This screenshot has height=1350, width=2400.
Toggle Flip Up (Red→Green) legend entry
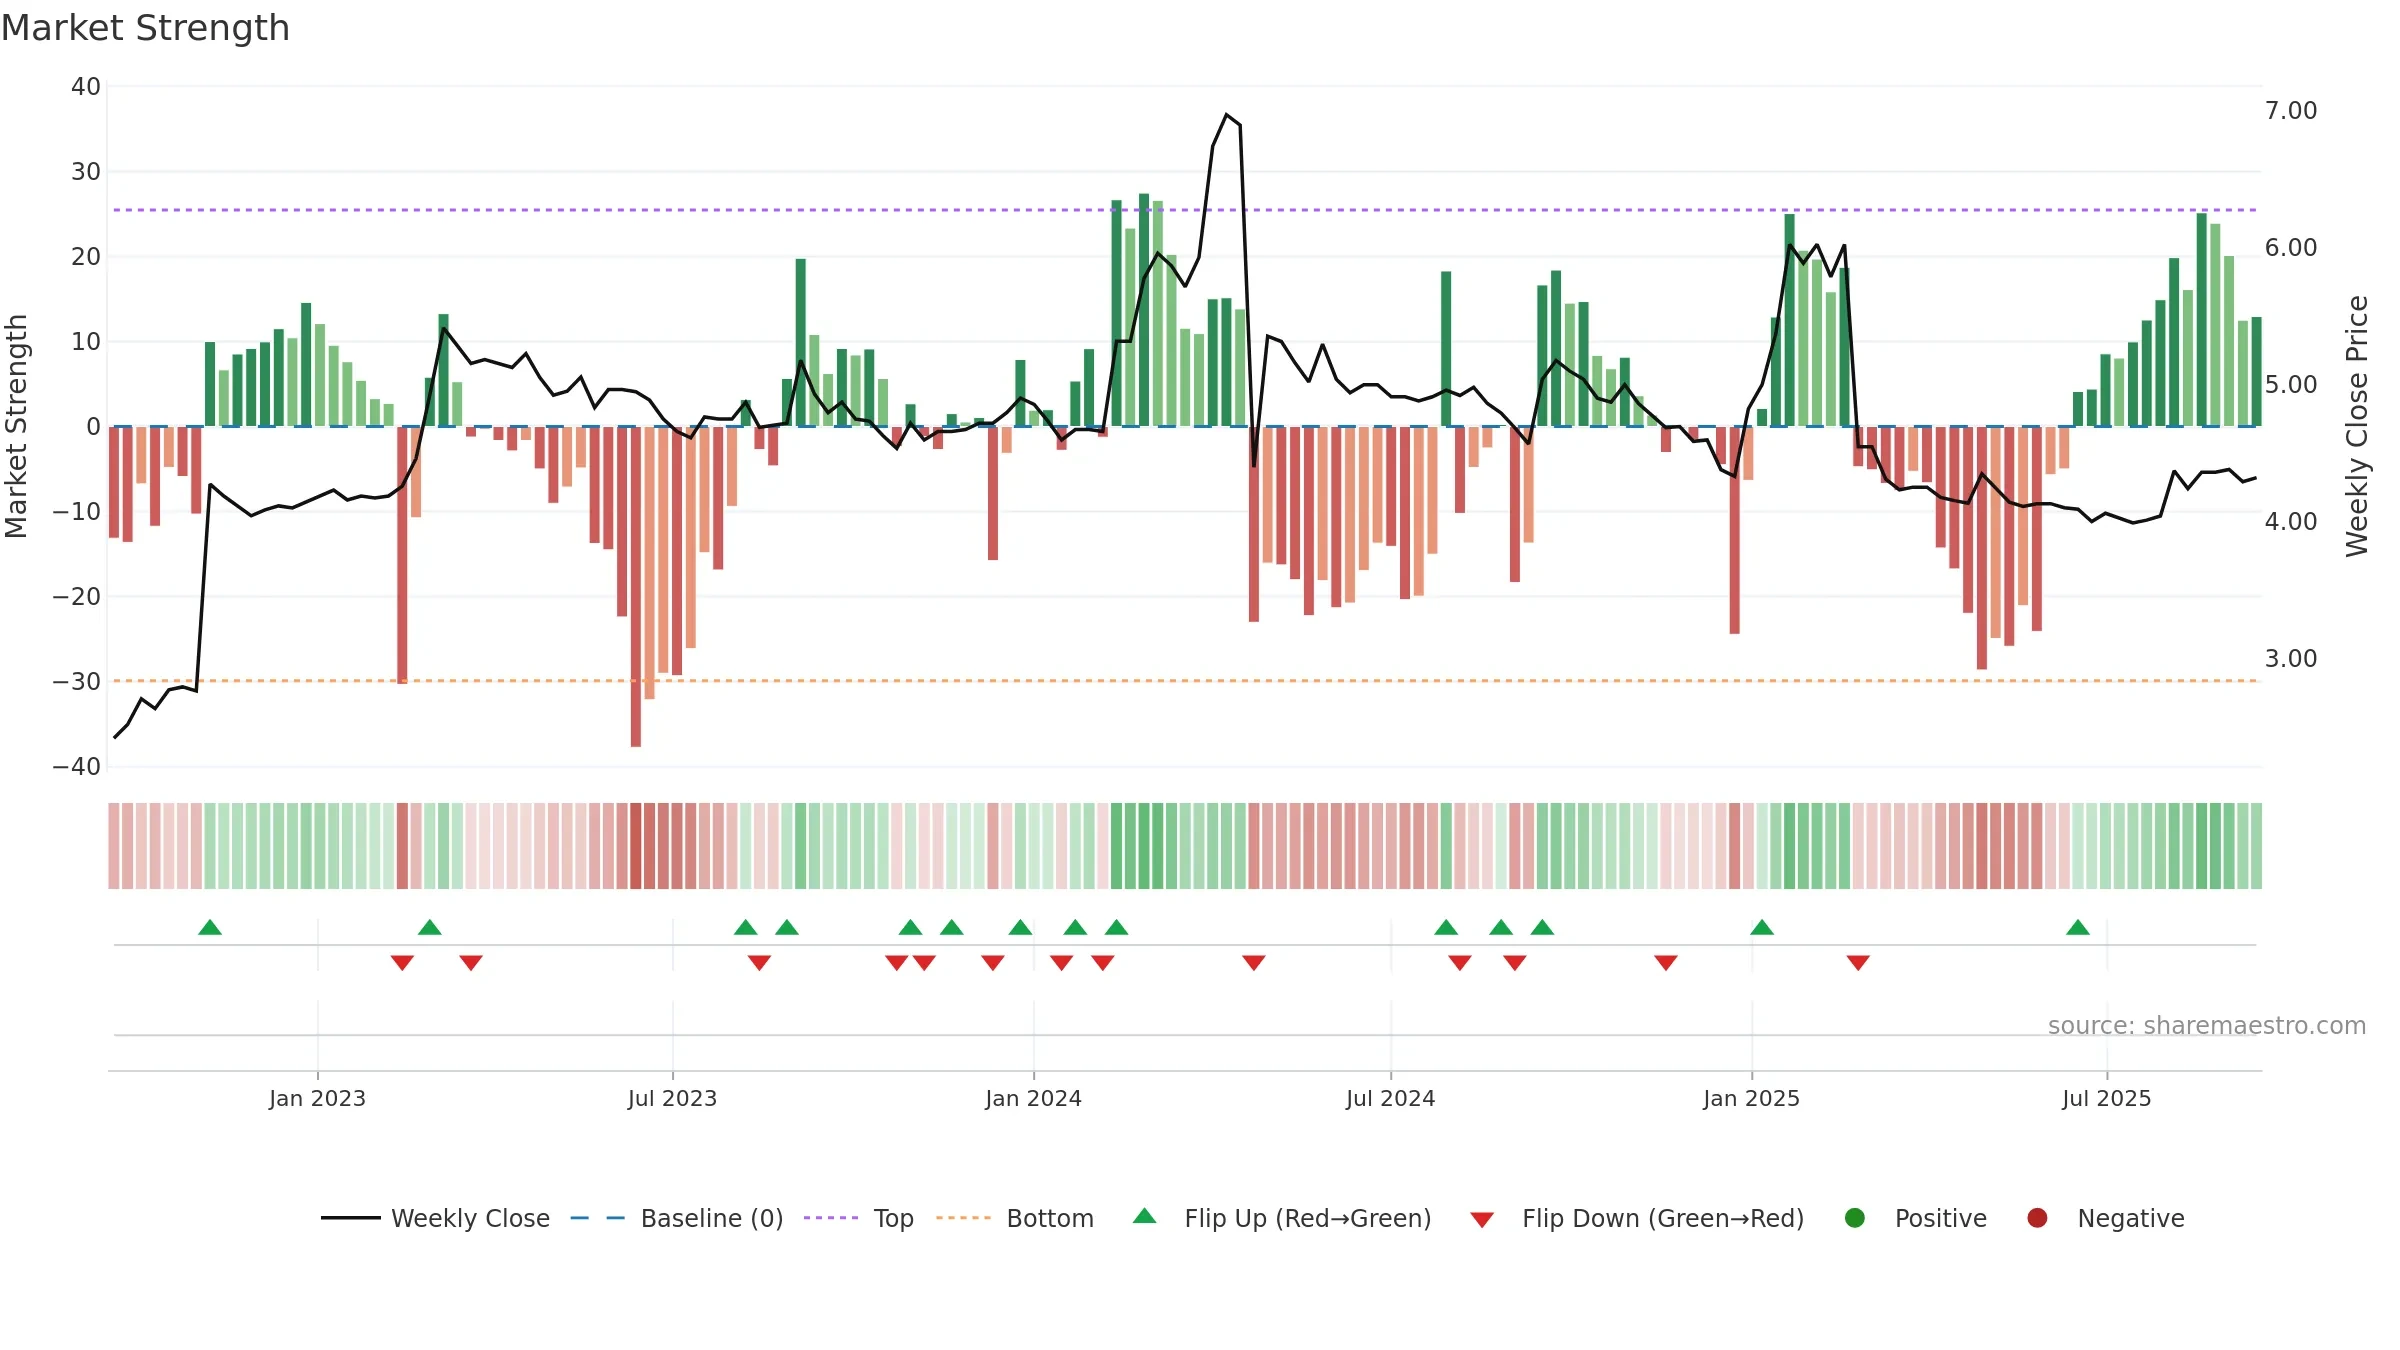(1282, 1218)
